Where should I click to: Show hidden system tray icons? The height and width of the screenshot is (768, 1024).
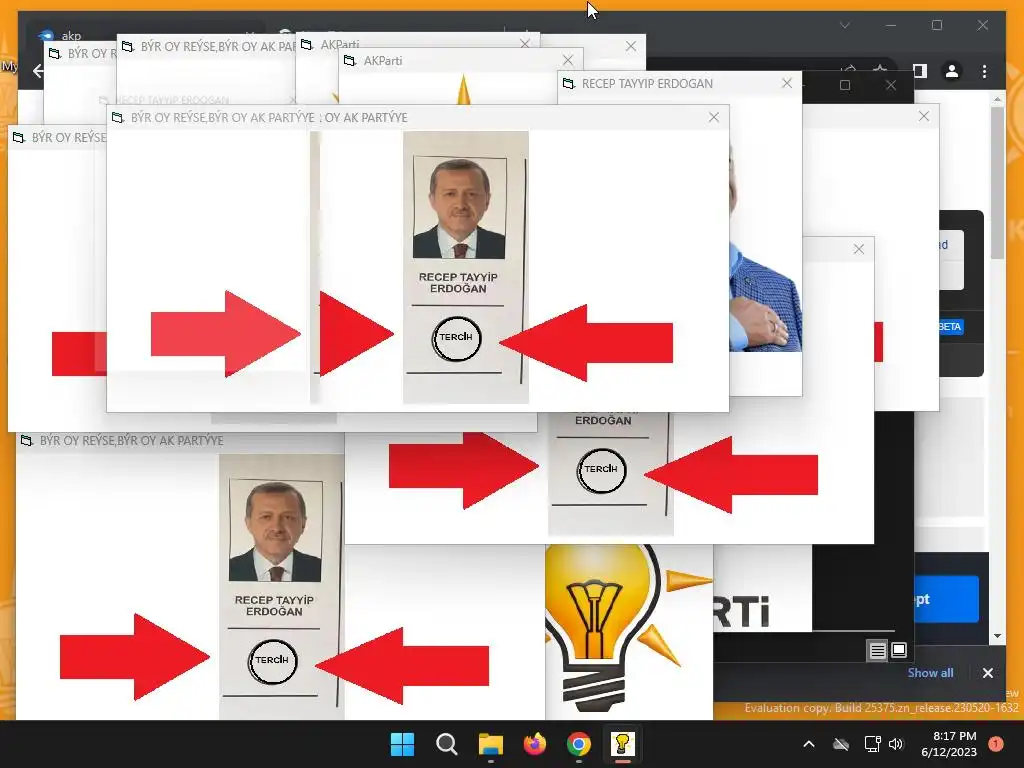click(808, 744)
